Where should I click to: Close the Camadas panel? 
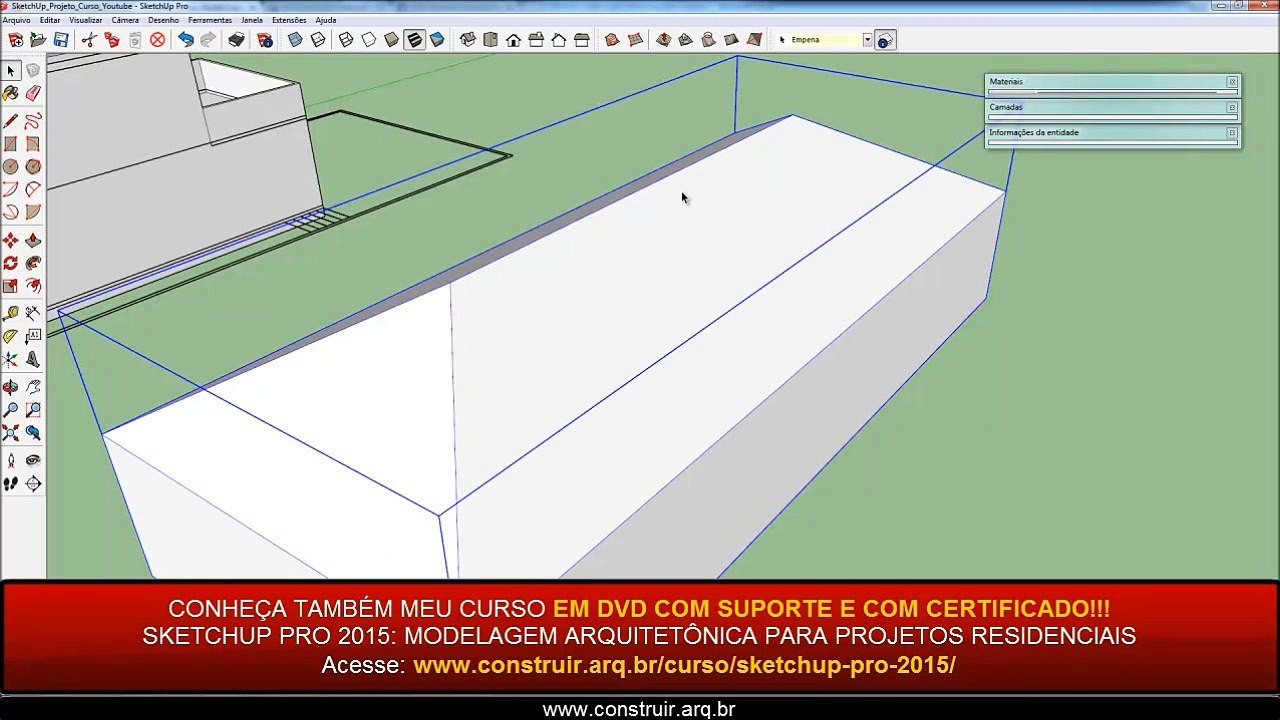click(1232, 107)
